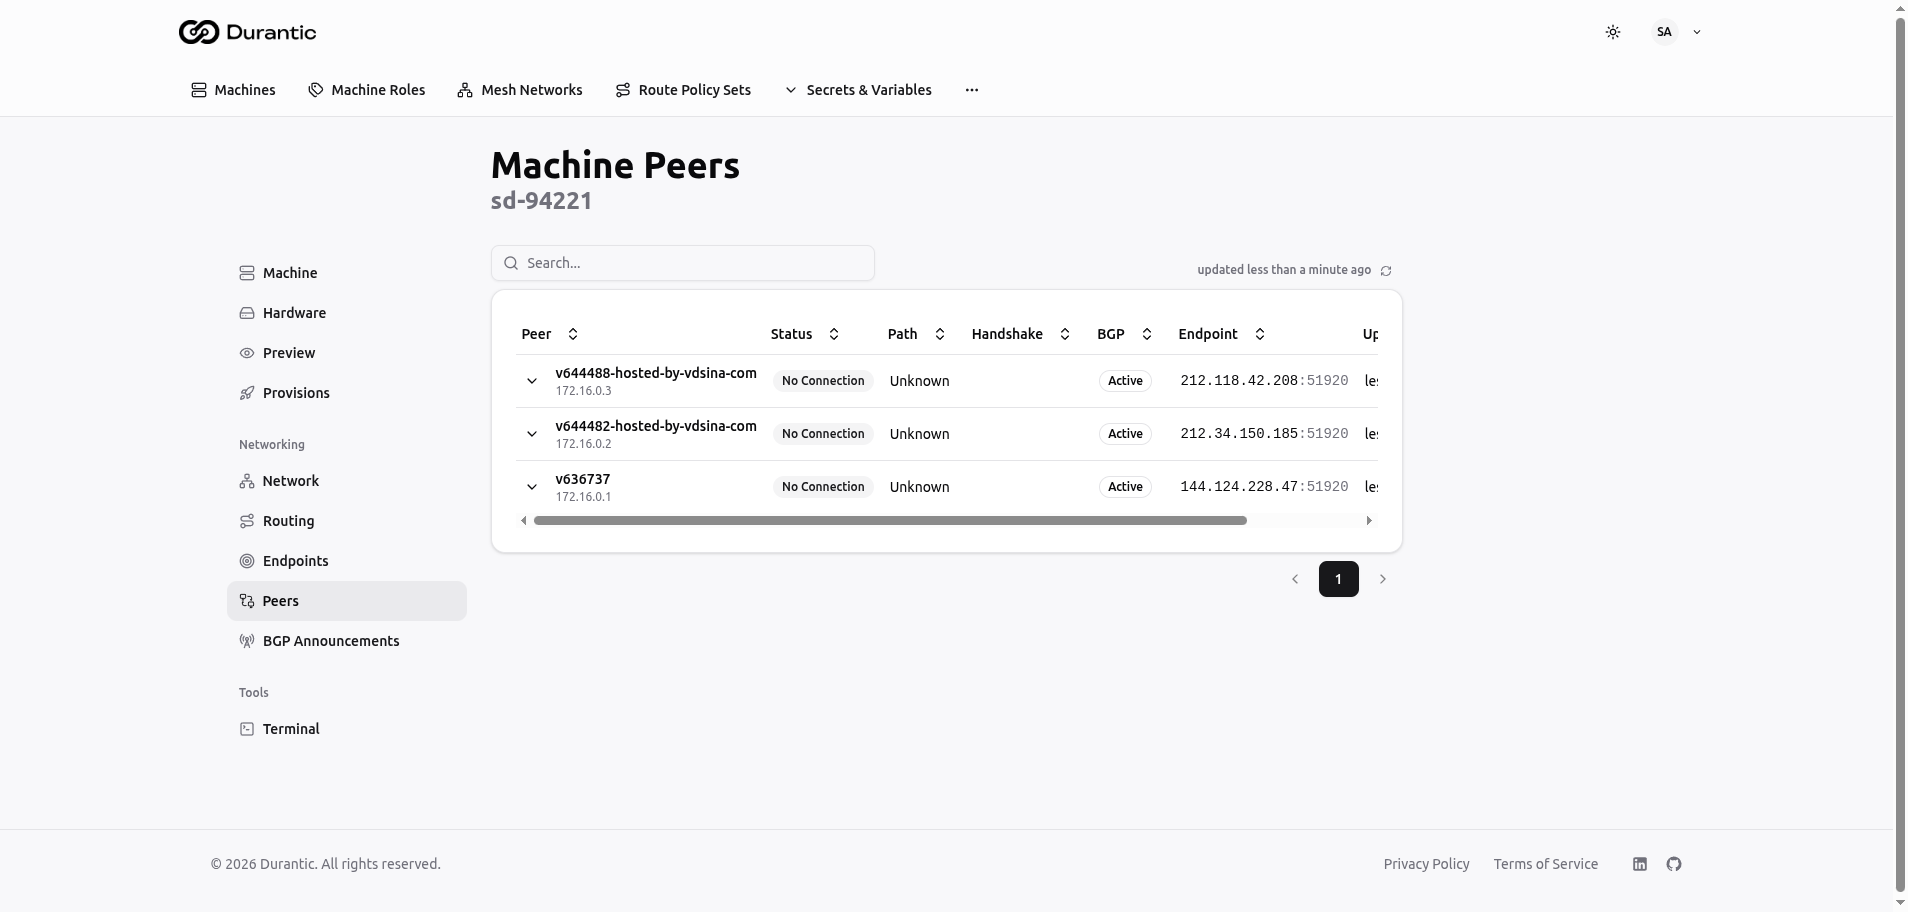Image resolution: width=1908 pixels, height=912 pixels.
Task: Open the Secrets & Variables menu
Action: 858,90
